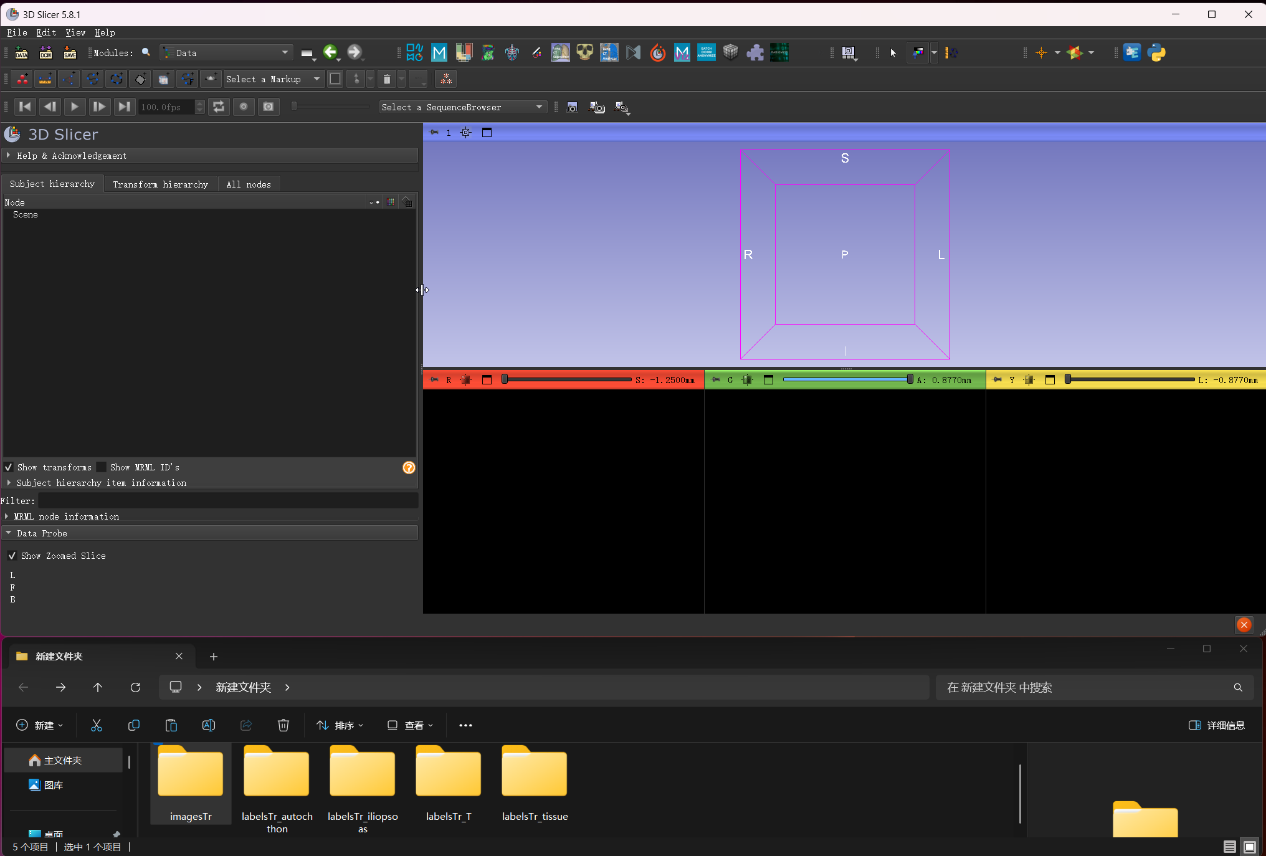Click the yellow slice offset slider
This screenshot has width=1266, height=856.
click(x=1130, y=380)
